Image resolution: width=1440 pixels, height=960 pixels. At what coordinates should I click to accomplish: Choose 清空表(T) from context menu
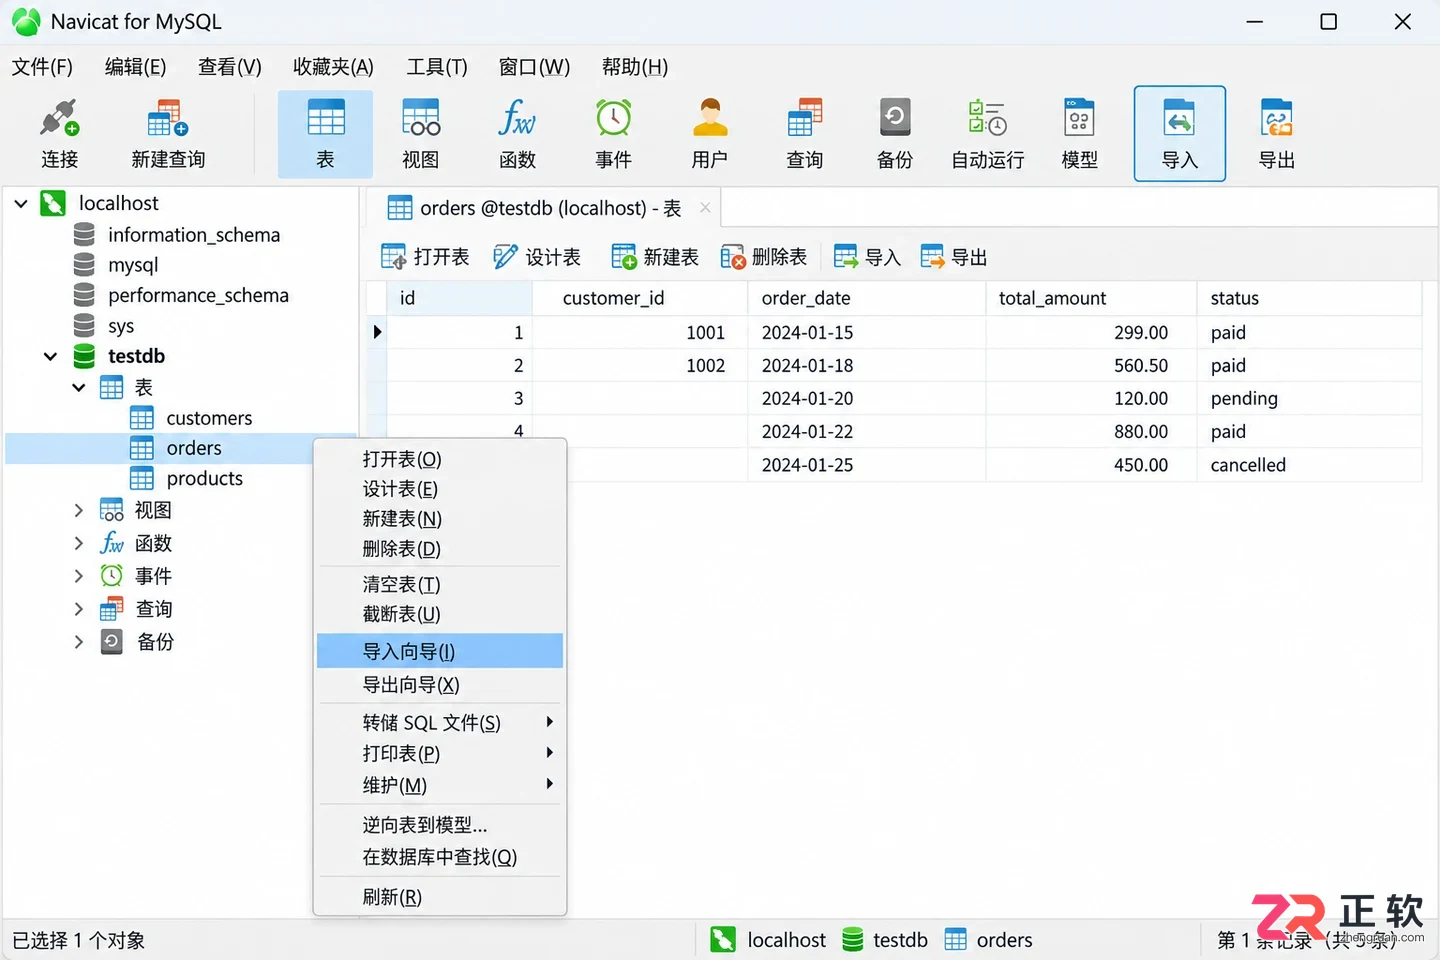(x=440, y=584)
